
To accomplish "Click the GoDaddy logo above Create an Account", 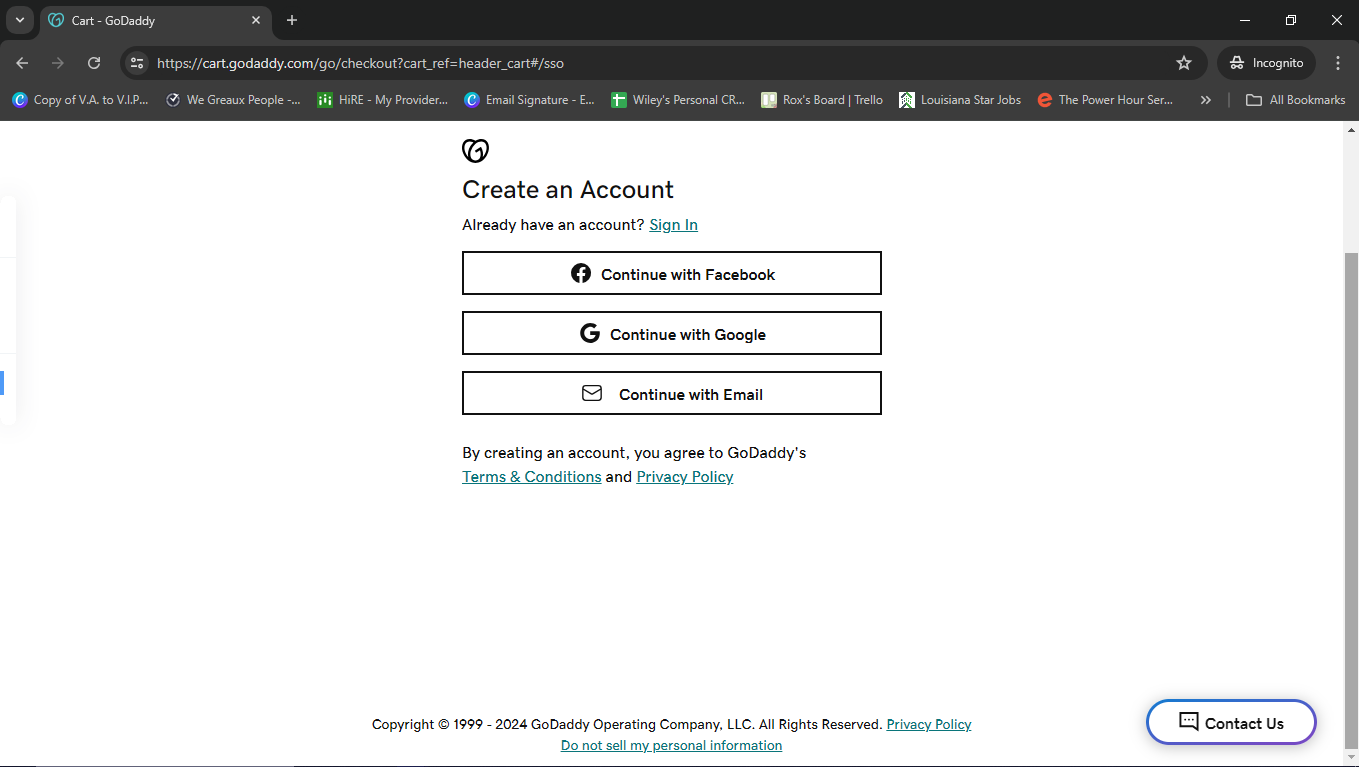I will pos(475,150).
